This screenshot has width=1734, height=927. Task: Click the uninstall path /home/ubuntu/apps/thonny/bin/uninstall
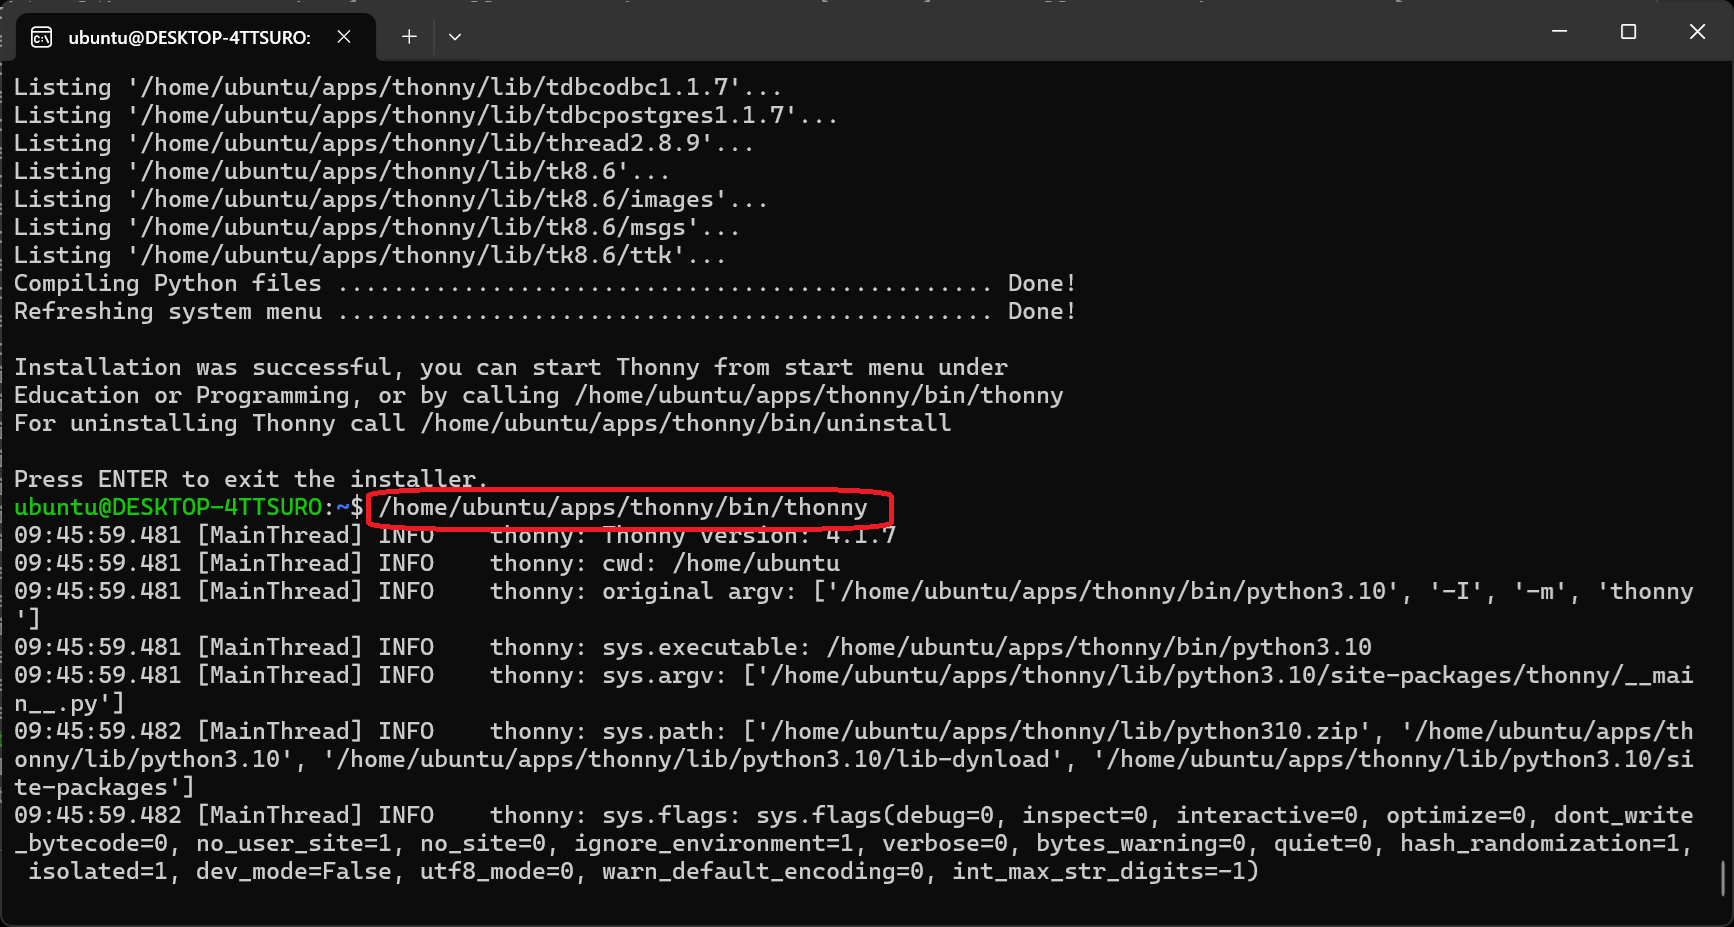[x=686, y=423]
